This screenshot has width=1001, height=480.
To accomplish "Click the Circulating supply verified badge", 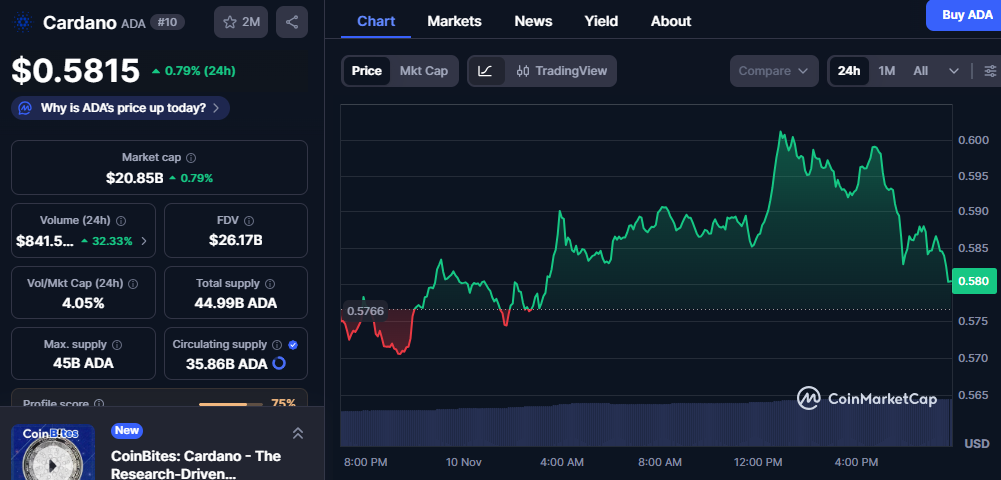I will [292, 345].
